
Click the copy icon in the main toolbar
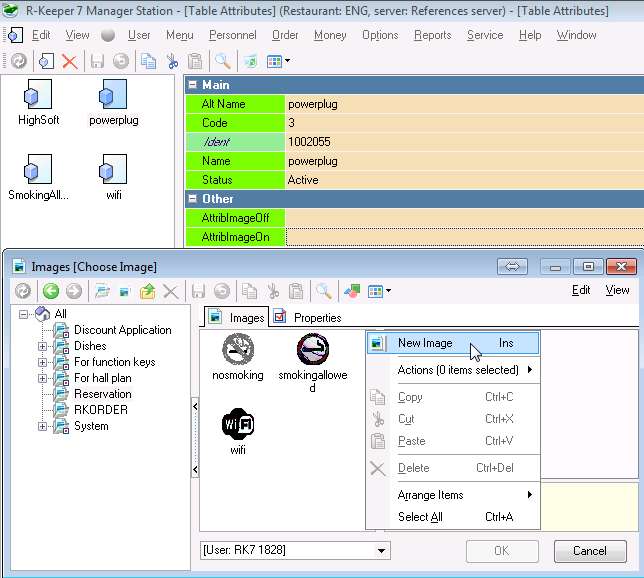coord(148,61)
